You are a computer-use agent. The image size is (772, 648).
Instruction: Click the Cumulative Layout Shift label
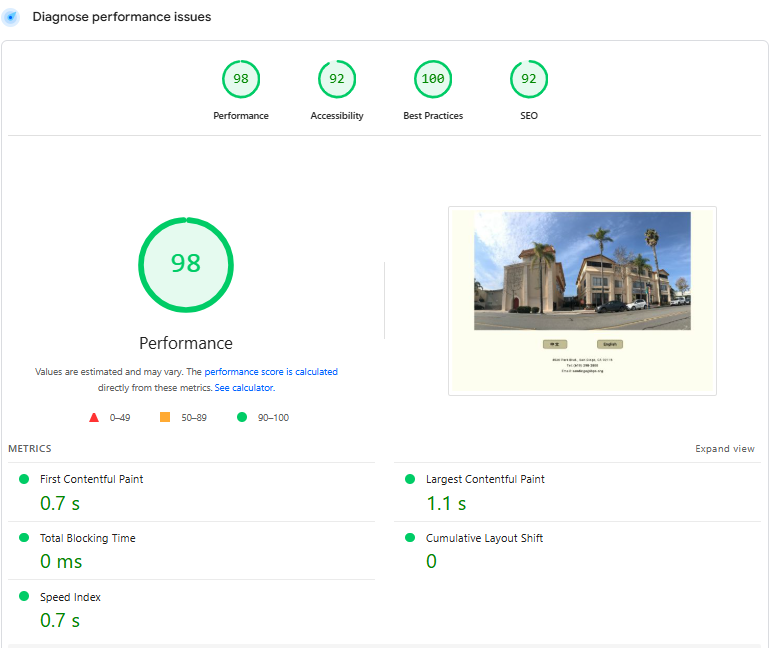(x=484, y=538)
